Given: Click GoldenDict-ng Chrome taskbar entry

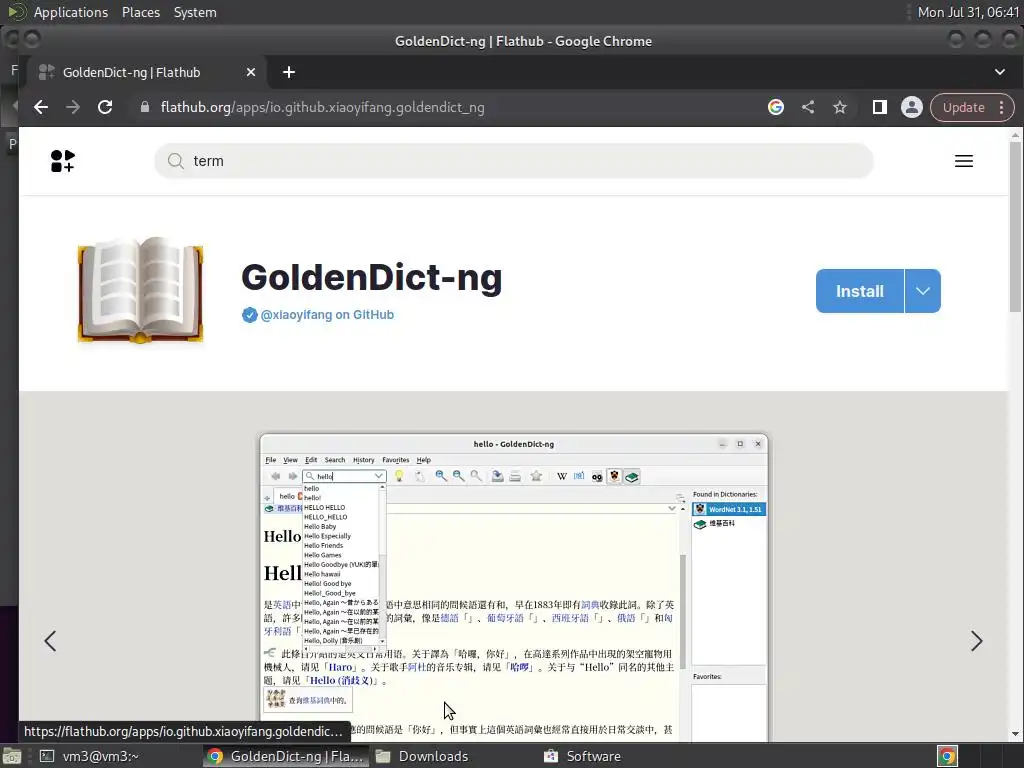Looking at the screenshot, I should [x=285, y=756].
